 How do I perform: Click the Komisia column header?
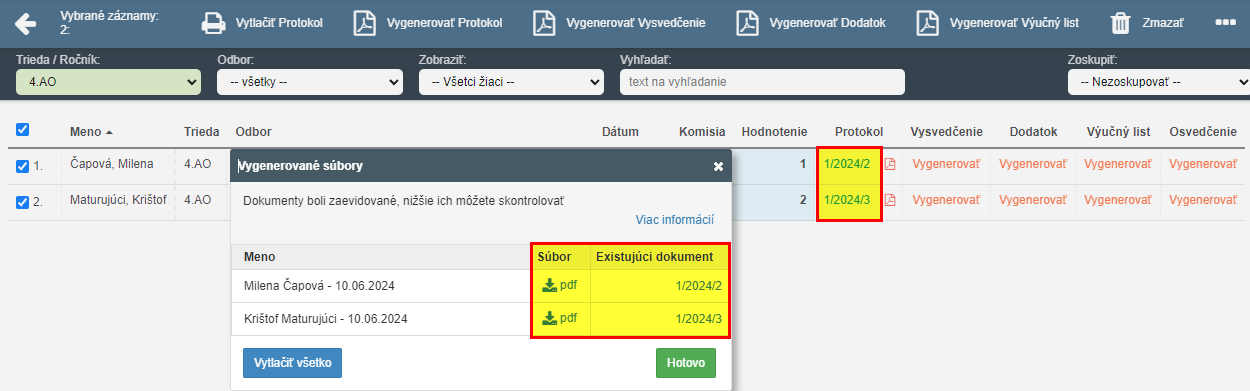click(702, 131)
